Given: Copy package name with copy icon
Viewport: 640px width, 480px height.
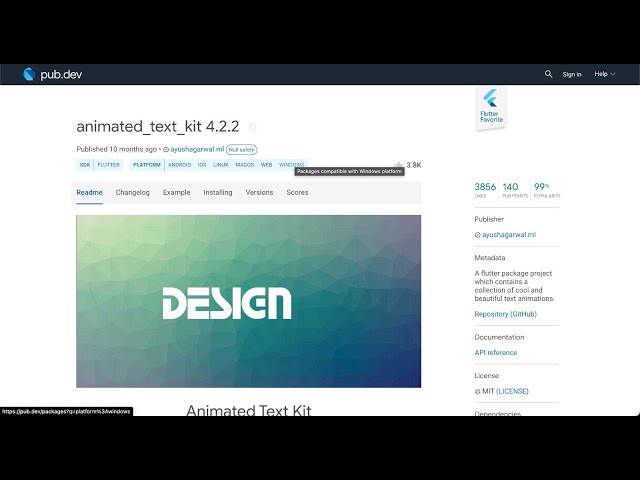Looking at the screenshot, I should (252, 127).
